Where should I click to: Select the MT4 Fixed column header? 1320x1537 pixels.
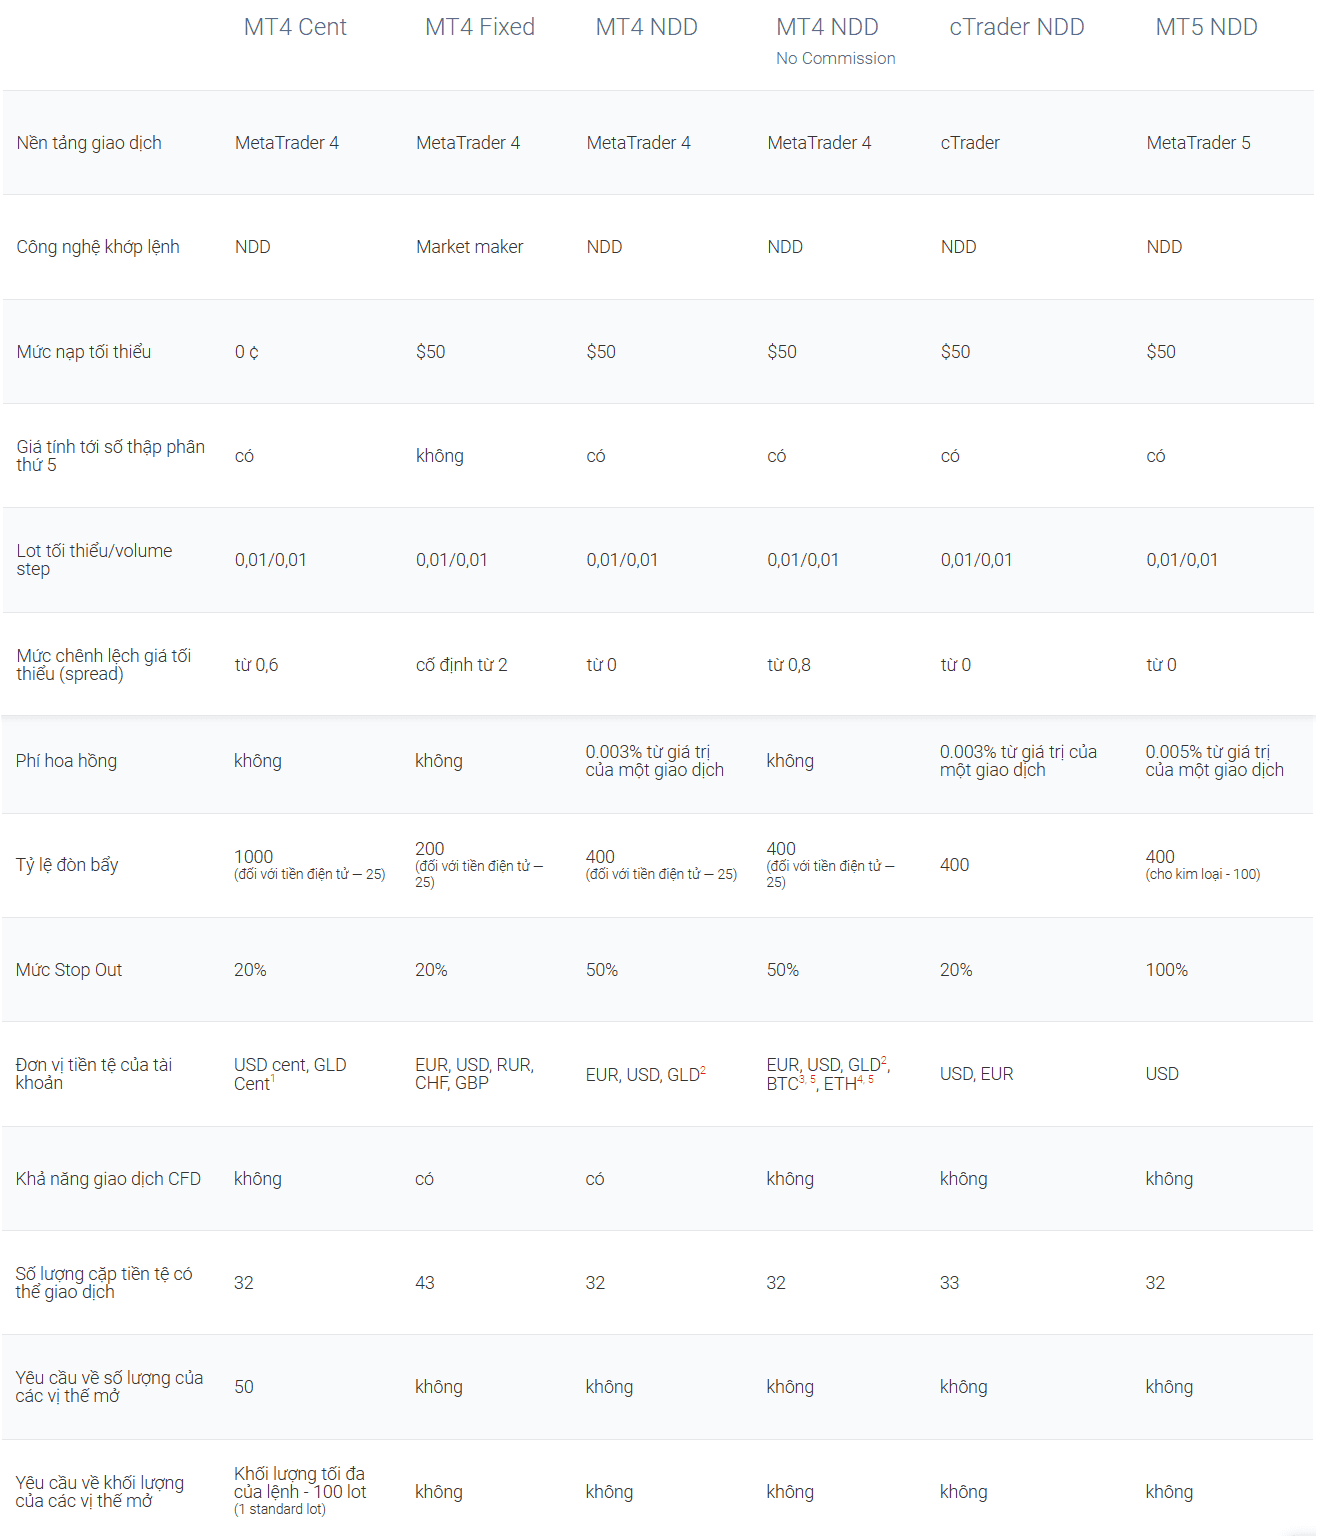tap(480, 27)
